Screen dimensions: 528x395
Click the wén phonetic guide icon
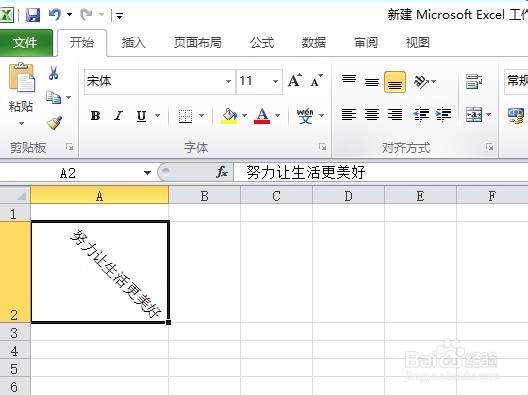[x=305, y=116]
